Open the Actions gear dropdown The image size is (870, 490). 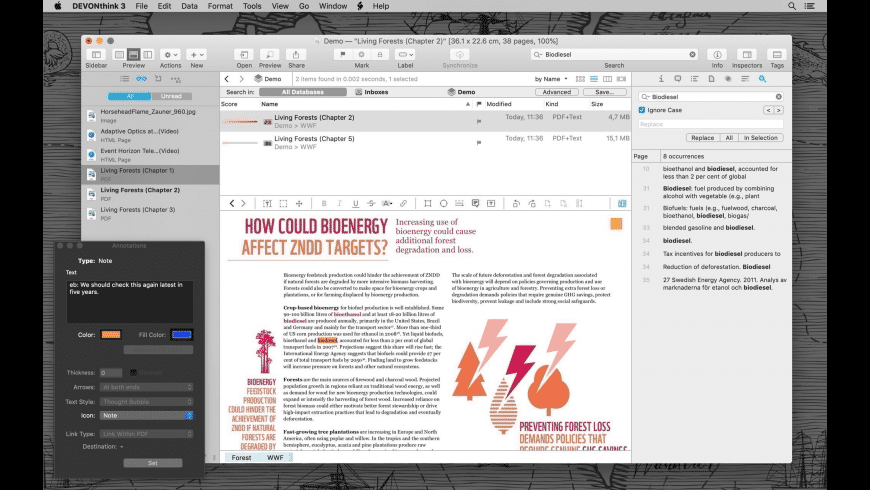pyautogui.click(x=170, y=54)
